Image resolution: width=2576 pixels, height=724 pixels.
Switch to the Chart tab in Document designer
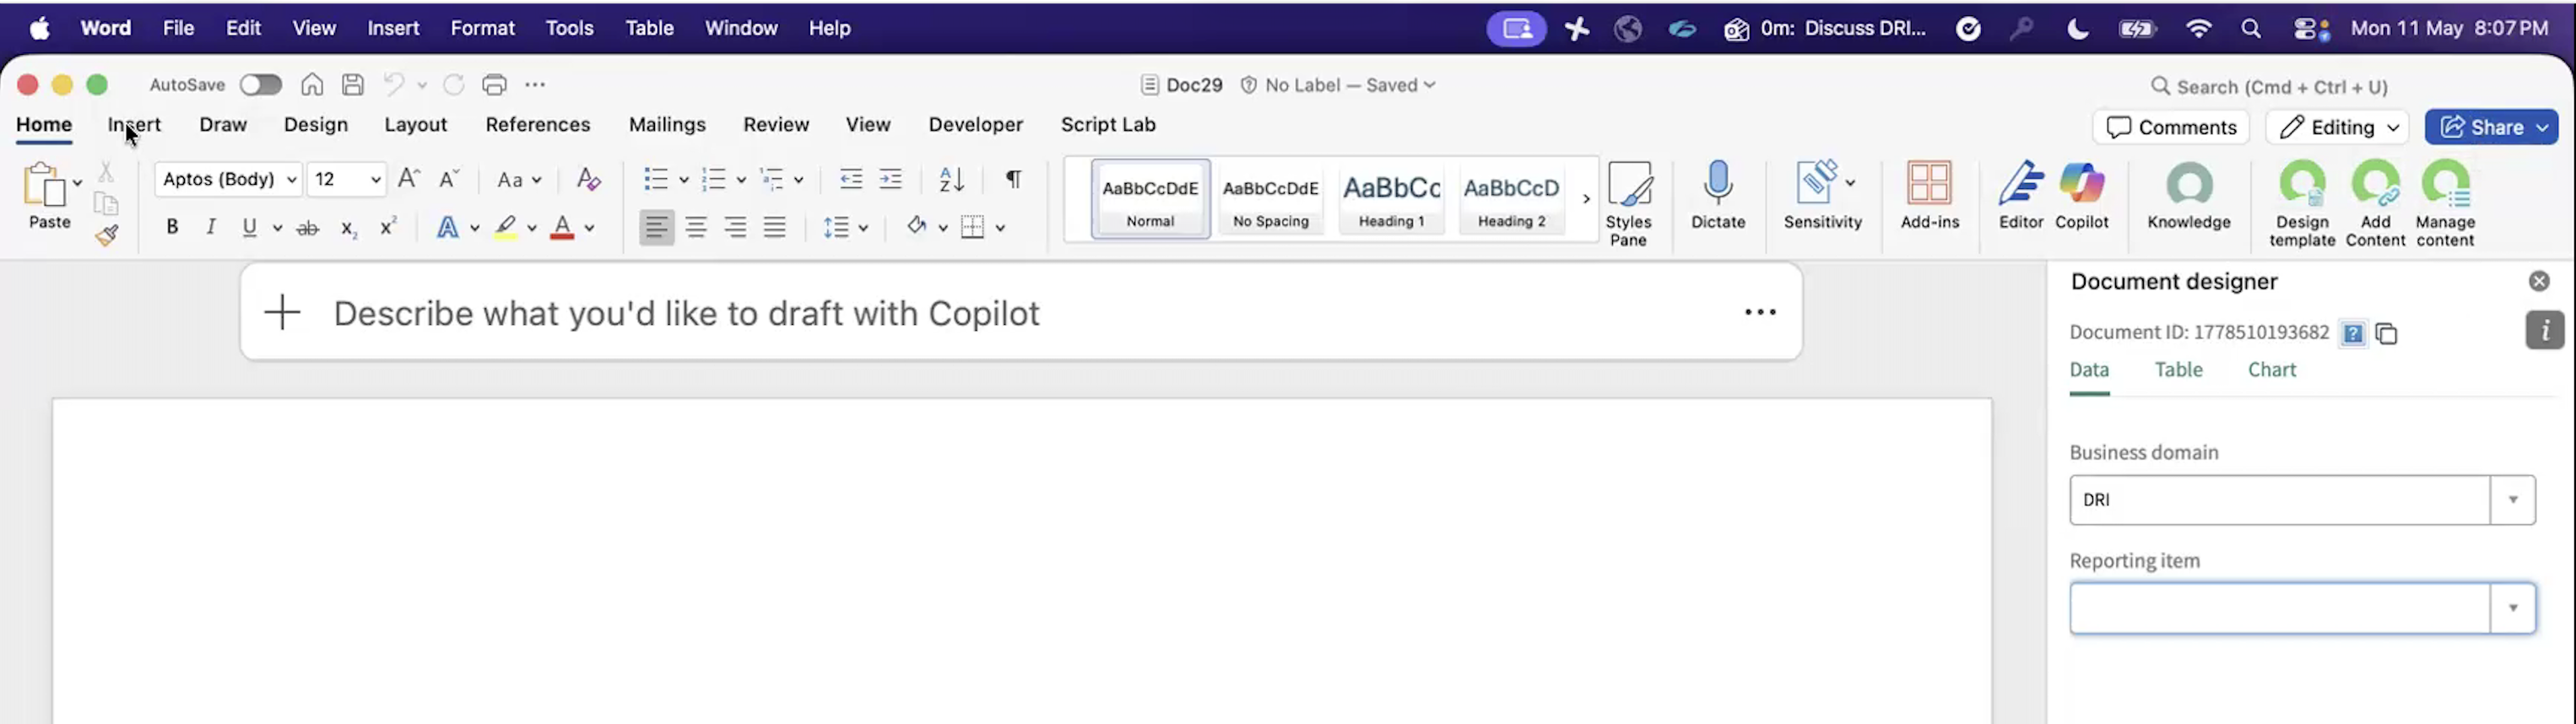(x=2272, y=370)
